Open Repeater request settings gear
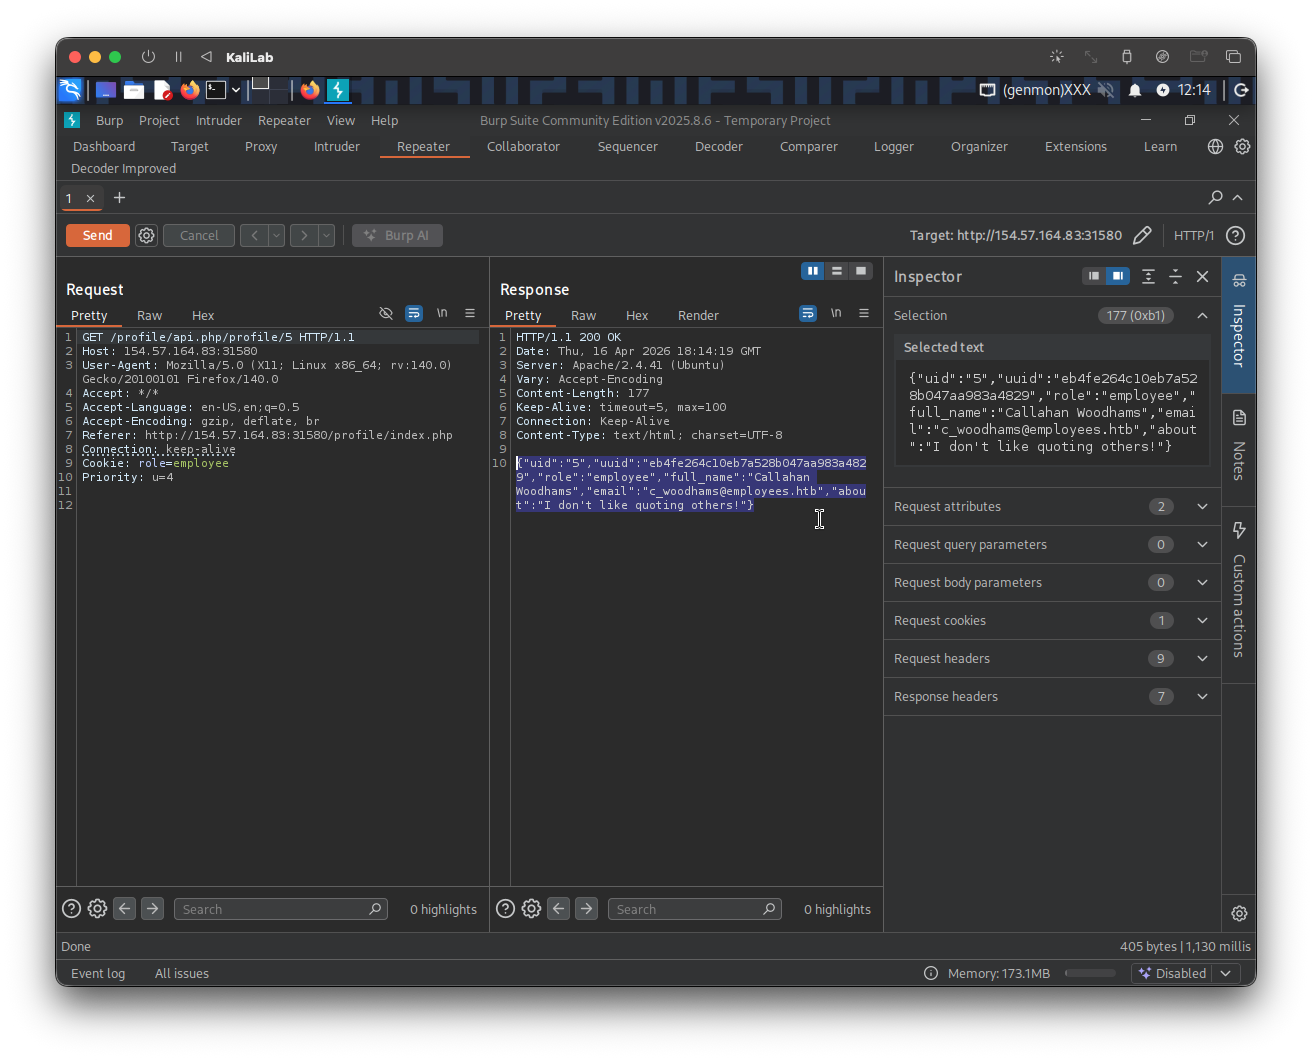Screen dimensions: 1312x1060 147,235
